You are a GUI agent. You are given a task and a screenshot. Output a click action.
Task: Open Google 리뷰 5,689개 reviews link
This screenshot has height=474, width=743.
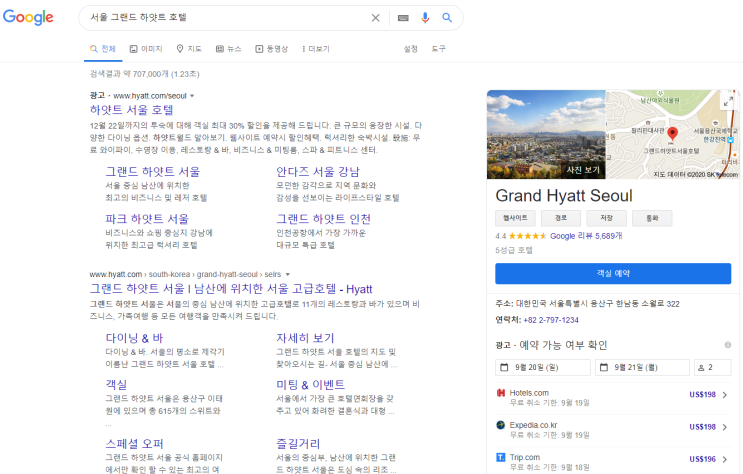[x=586, y=236]
